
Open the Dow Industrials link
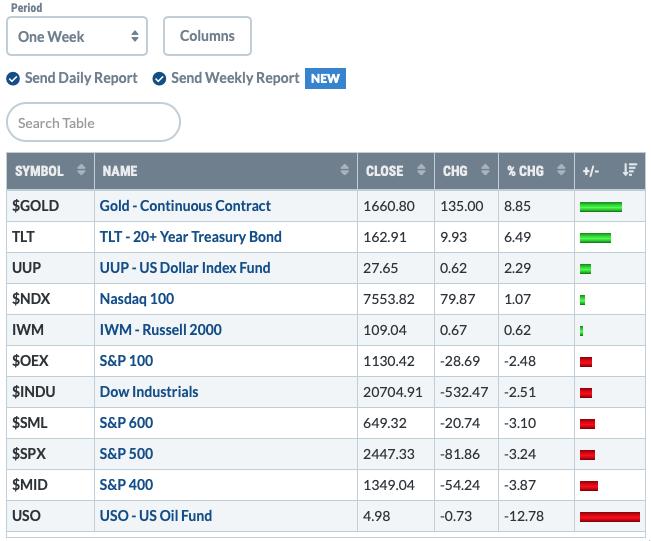tap(149, 392)
